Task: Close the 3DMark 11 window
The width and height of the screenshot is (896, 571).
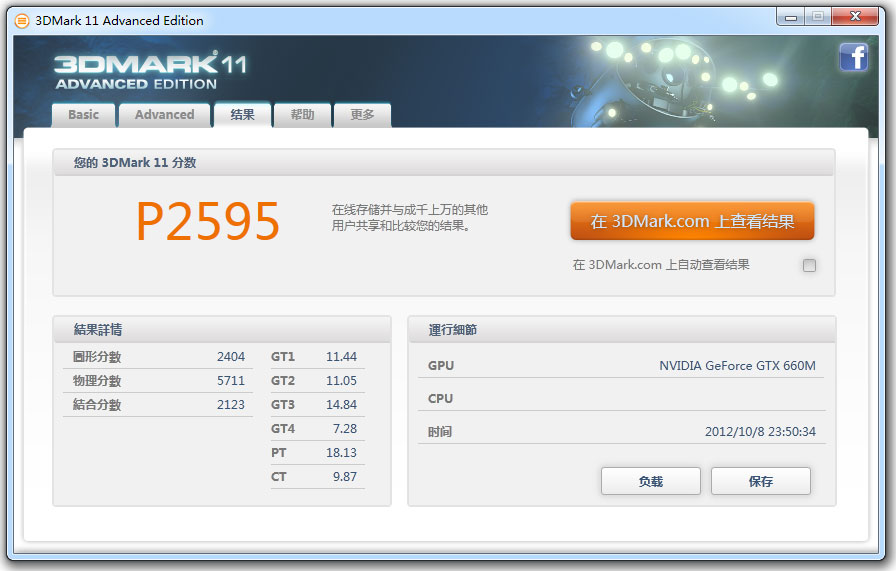Action: [858, 16]
